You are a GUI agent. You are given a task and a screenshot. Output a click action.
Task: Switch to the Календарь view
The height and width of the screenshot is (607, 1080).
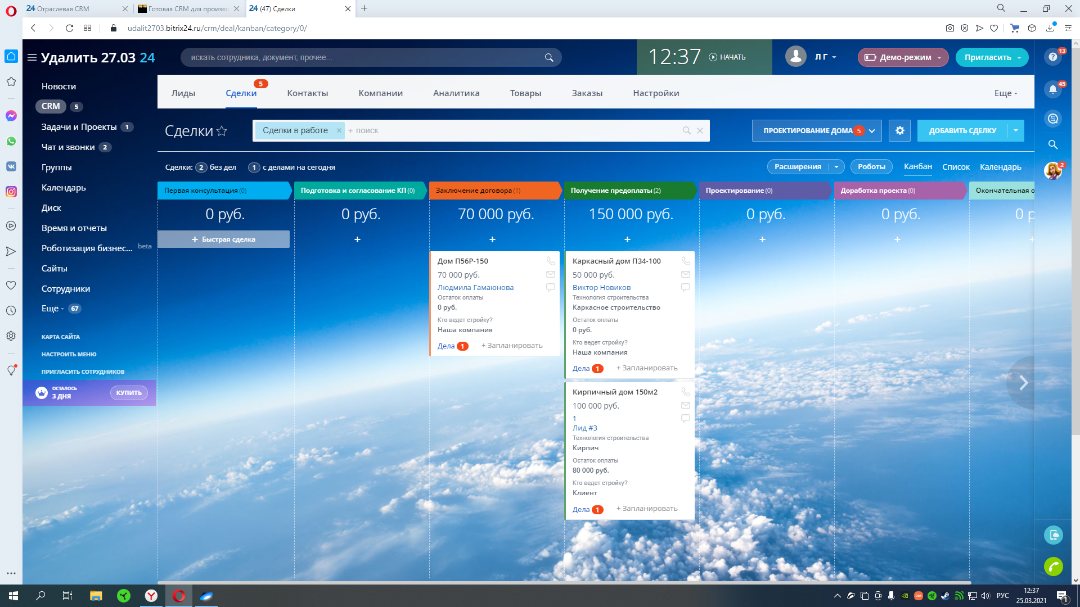pyautogui.click(x=1000, y=167)
